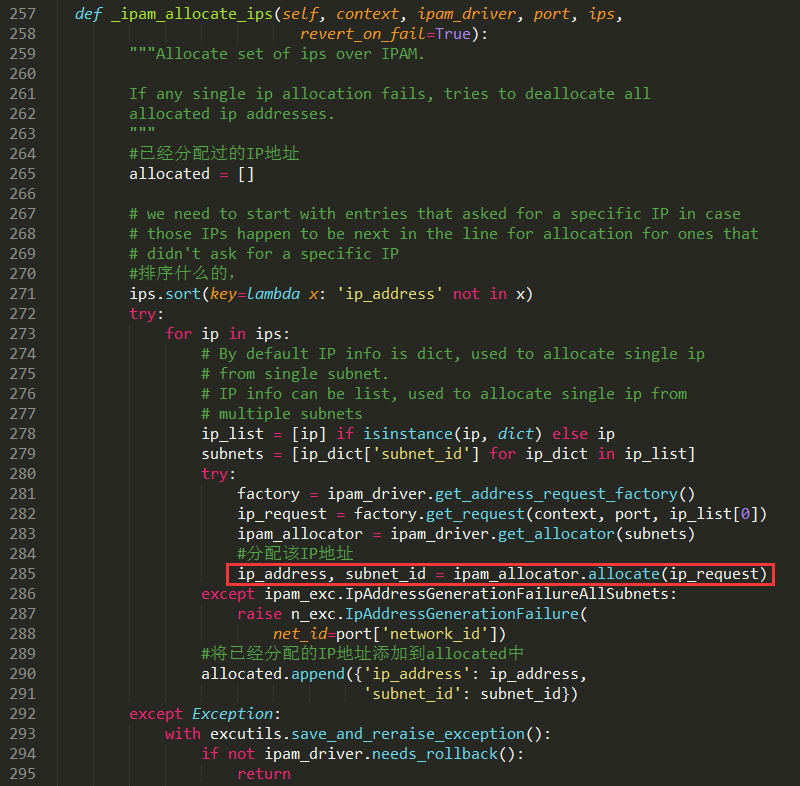This screenshot has width=800, height=786.
Task: Click the comment '# multiple subnets' on line 277
Action: [282, 414]
